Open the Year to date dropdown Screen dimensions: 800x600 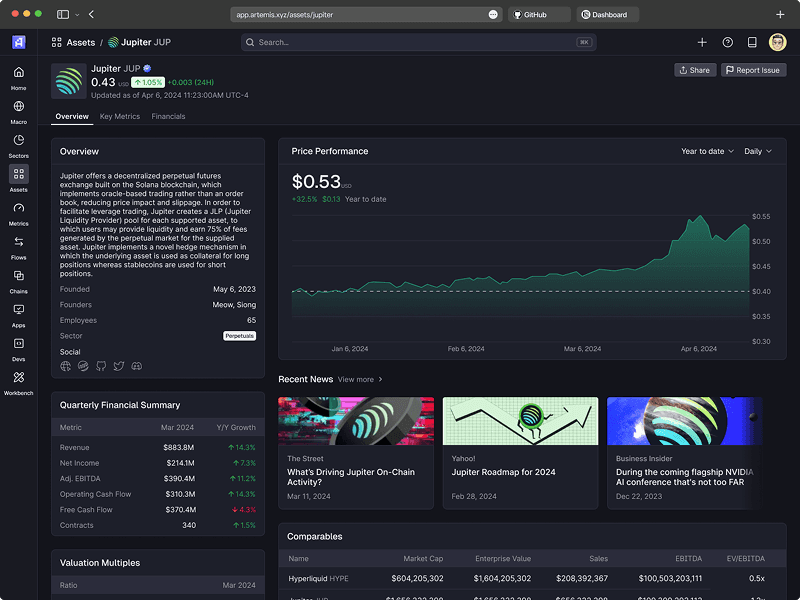707,151
